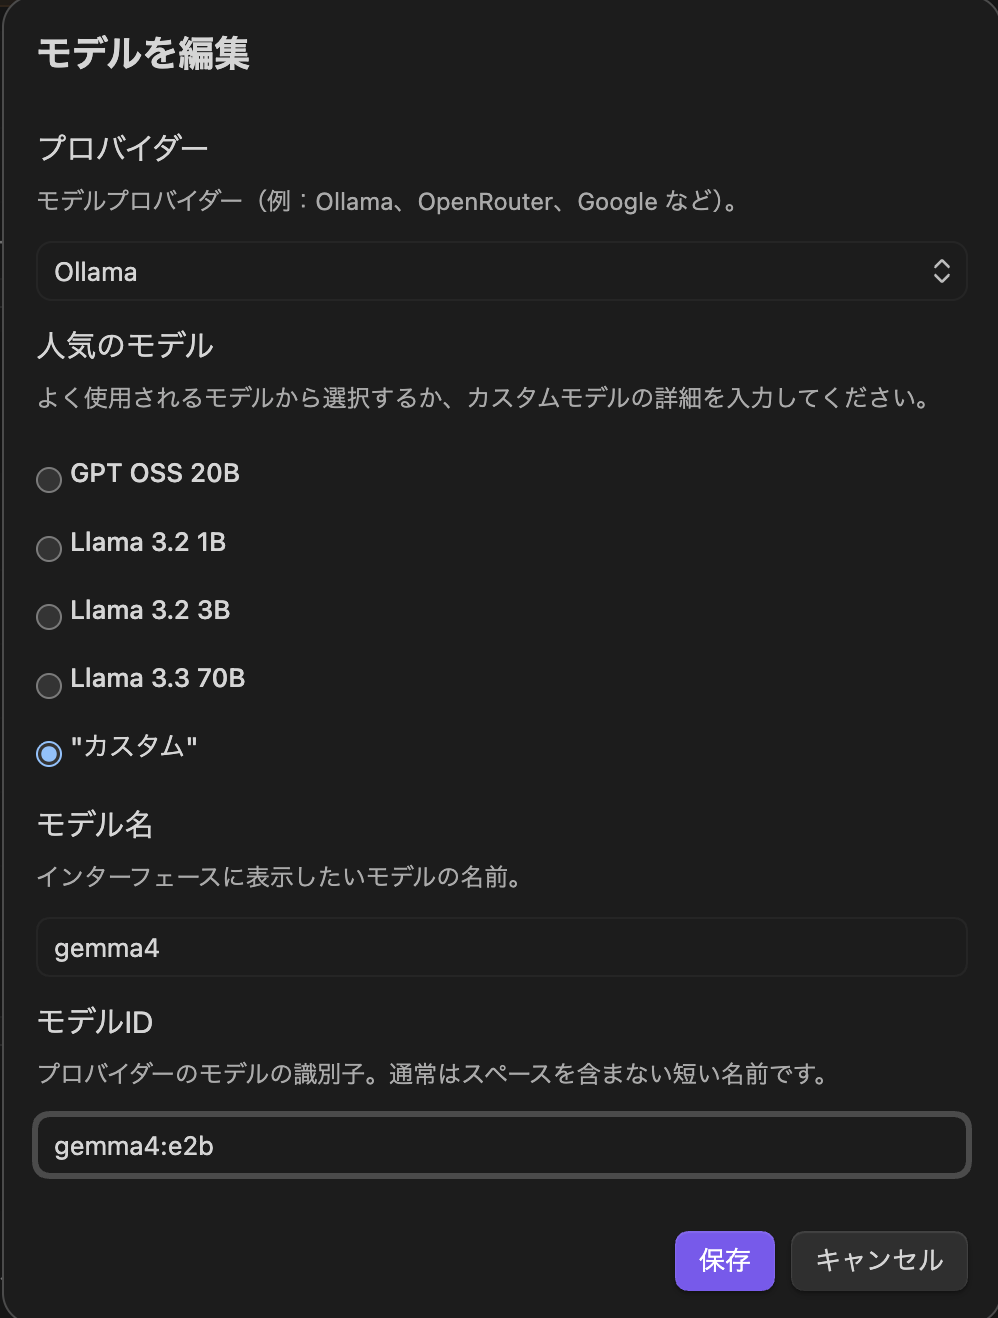Click the GPT OSS 20B label text
Screen dimensions: 998x1318
[x=155, y=473]
